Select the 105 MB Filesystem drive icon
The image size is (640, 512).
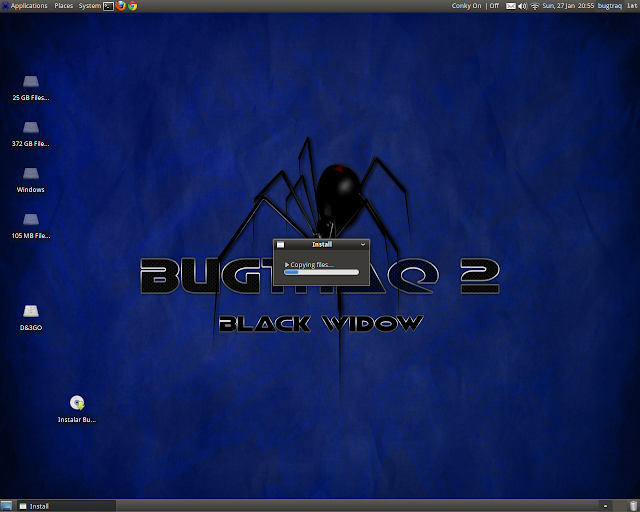click(31, 226)
